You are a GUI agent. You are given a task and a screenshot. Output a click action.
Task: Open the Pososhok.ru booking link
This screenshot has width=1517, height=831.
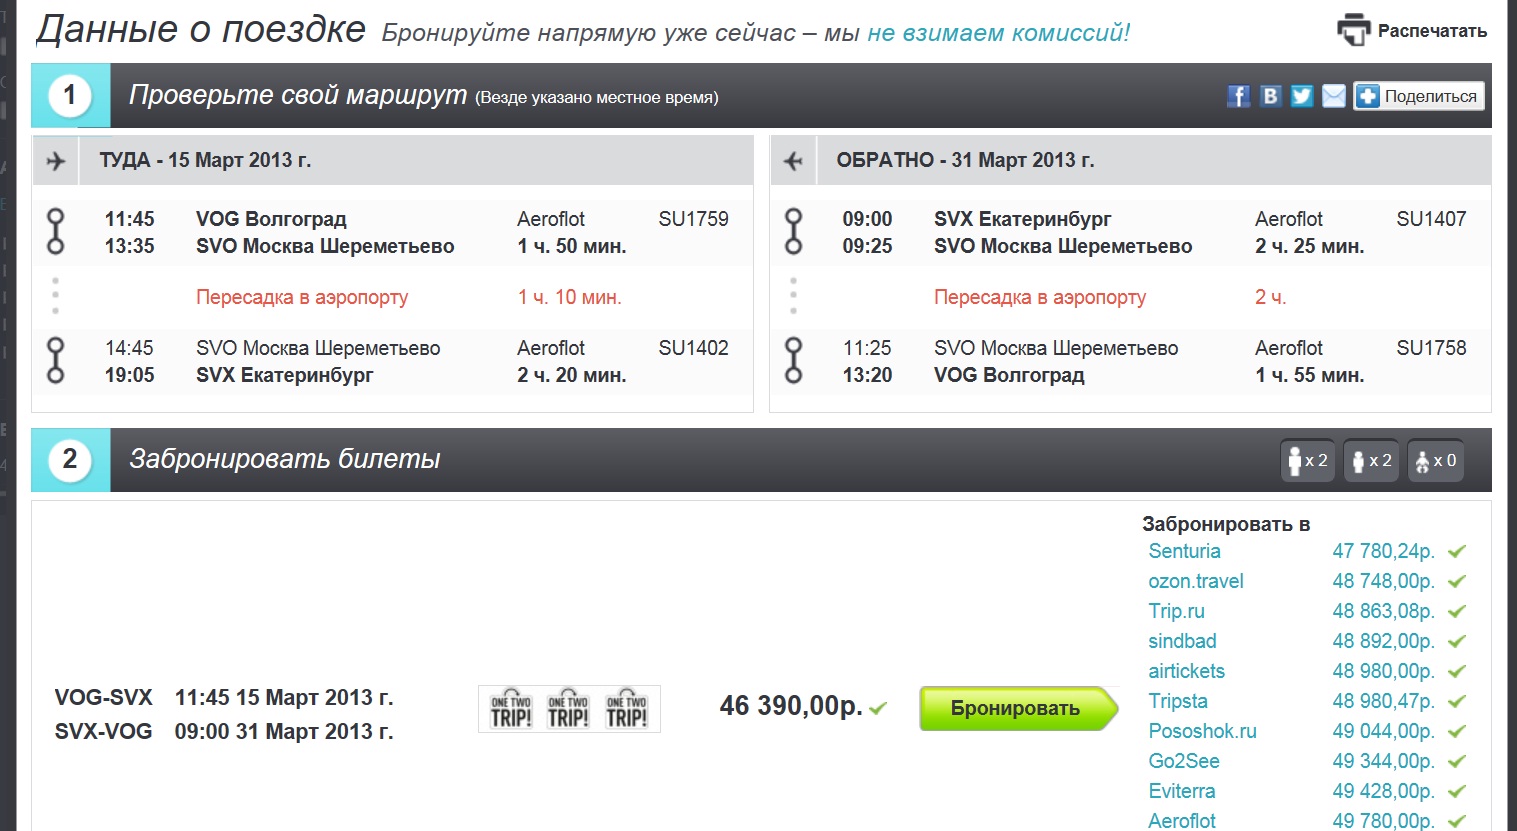click(x=1203, y=731)
